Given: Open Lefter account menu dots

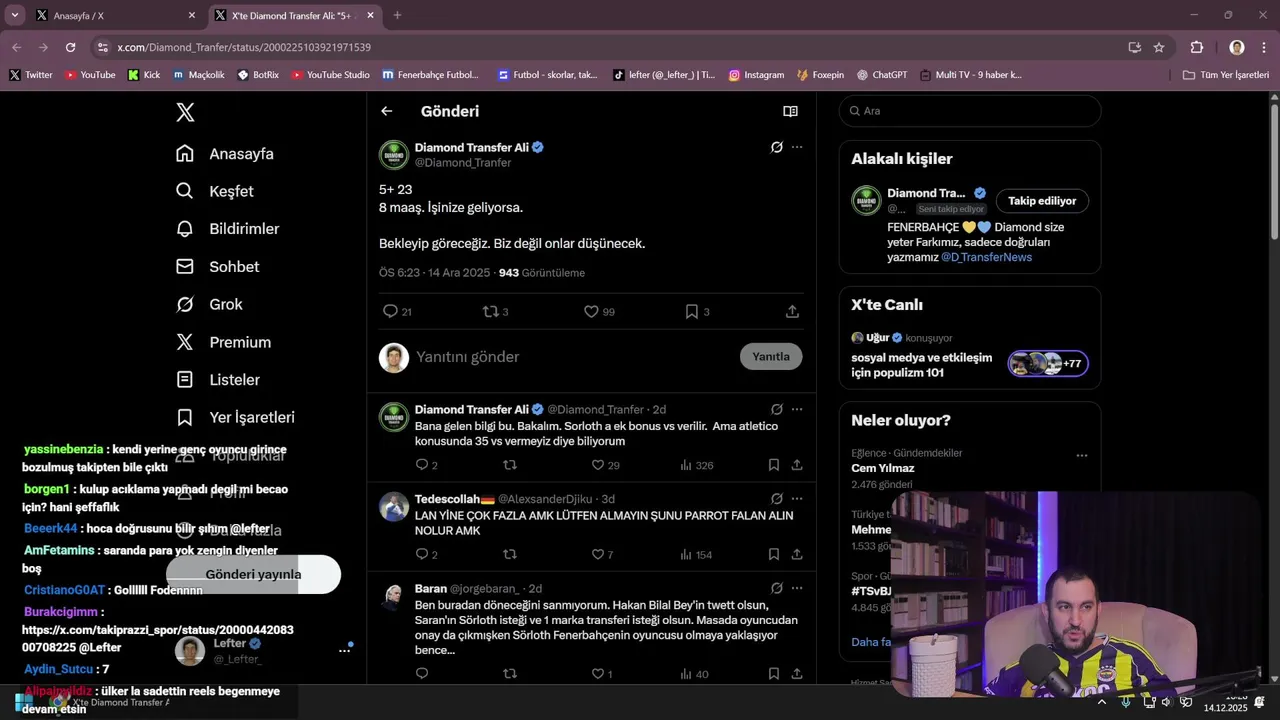Looking at the screenshot, I should coord(344,650).
